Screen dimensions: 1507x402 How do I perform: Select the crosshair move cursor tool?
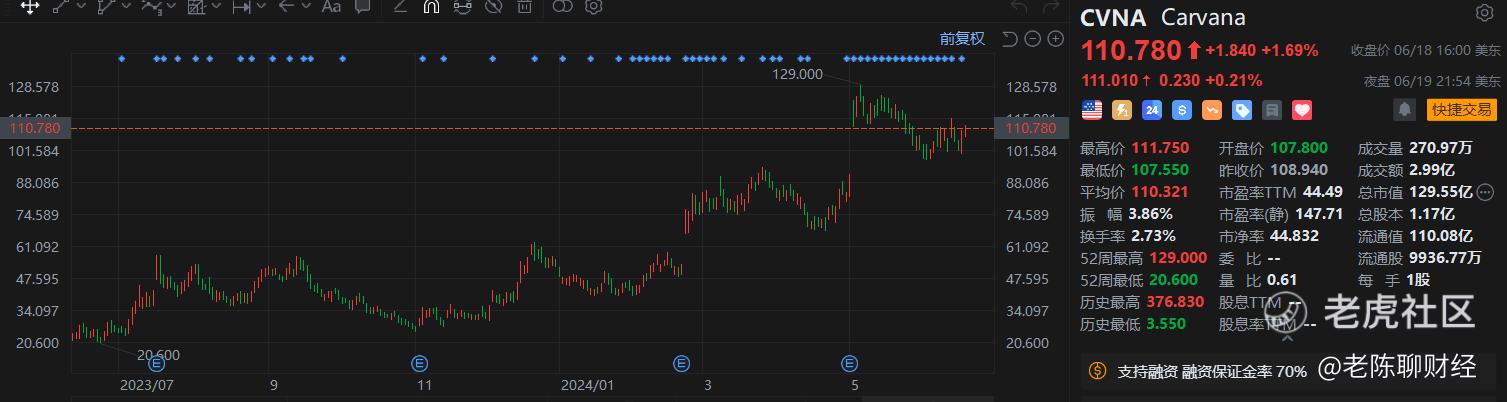tap(30, 7)
